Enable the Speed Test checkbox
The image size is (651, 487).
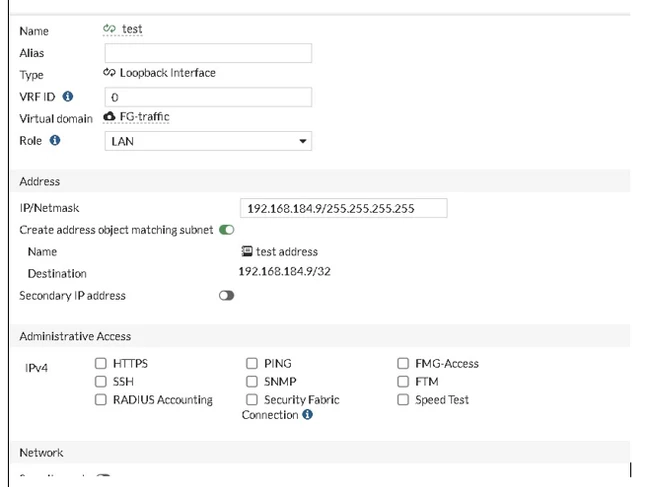[403, 399]
